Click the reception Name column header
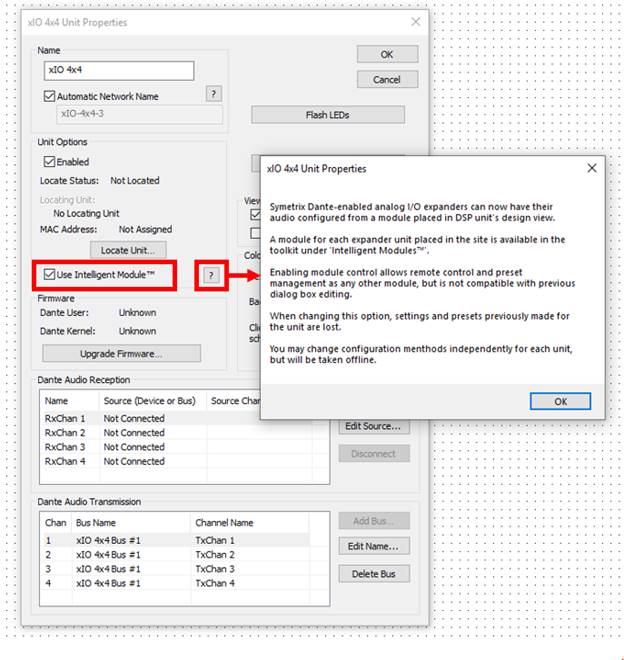 [x=70, y=401]
